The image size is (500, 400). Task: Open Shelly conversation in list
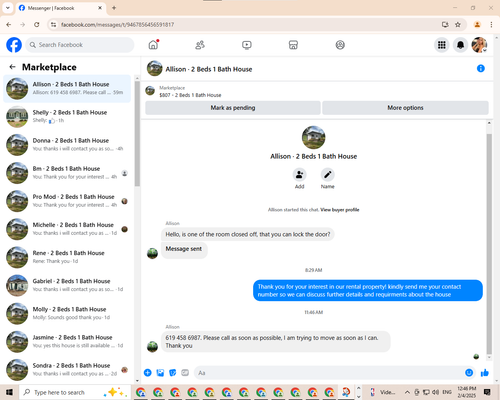[67, 116]
